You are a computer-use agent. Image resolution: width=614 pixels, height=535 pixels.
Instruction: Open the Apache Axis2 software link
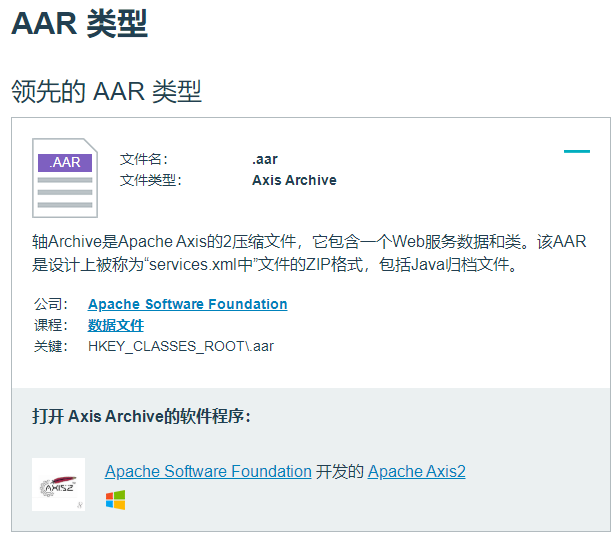[x=417, y=471]
